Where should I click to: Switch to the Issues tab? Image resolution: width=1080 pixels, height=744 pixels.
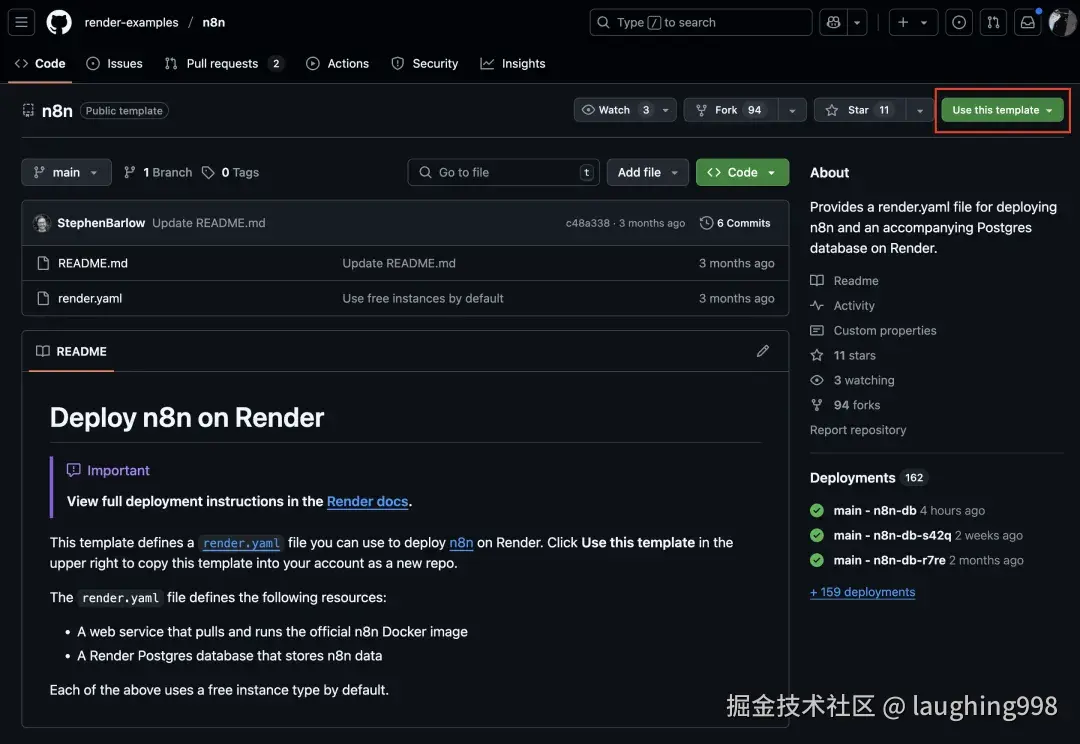114,63
